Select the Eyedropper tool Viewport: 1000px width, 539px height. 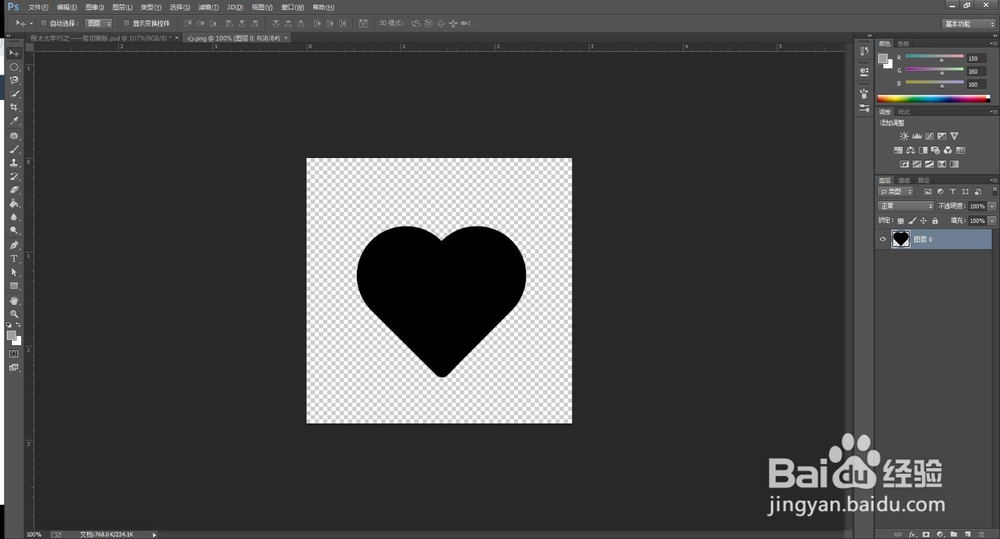[14, 121]
